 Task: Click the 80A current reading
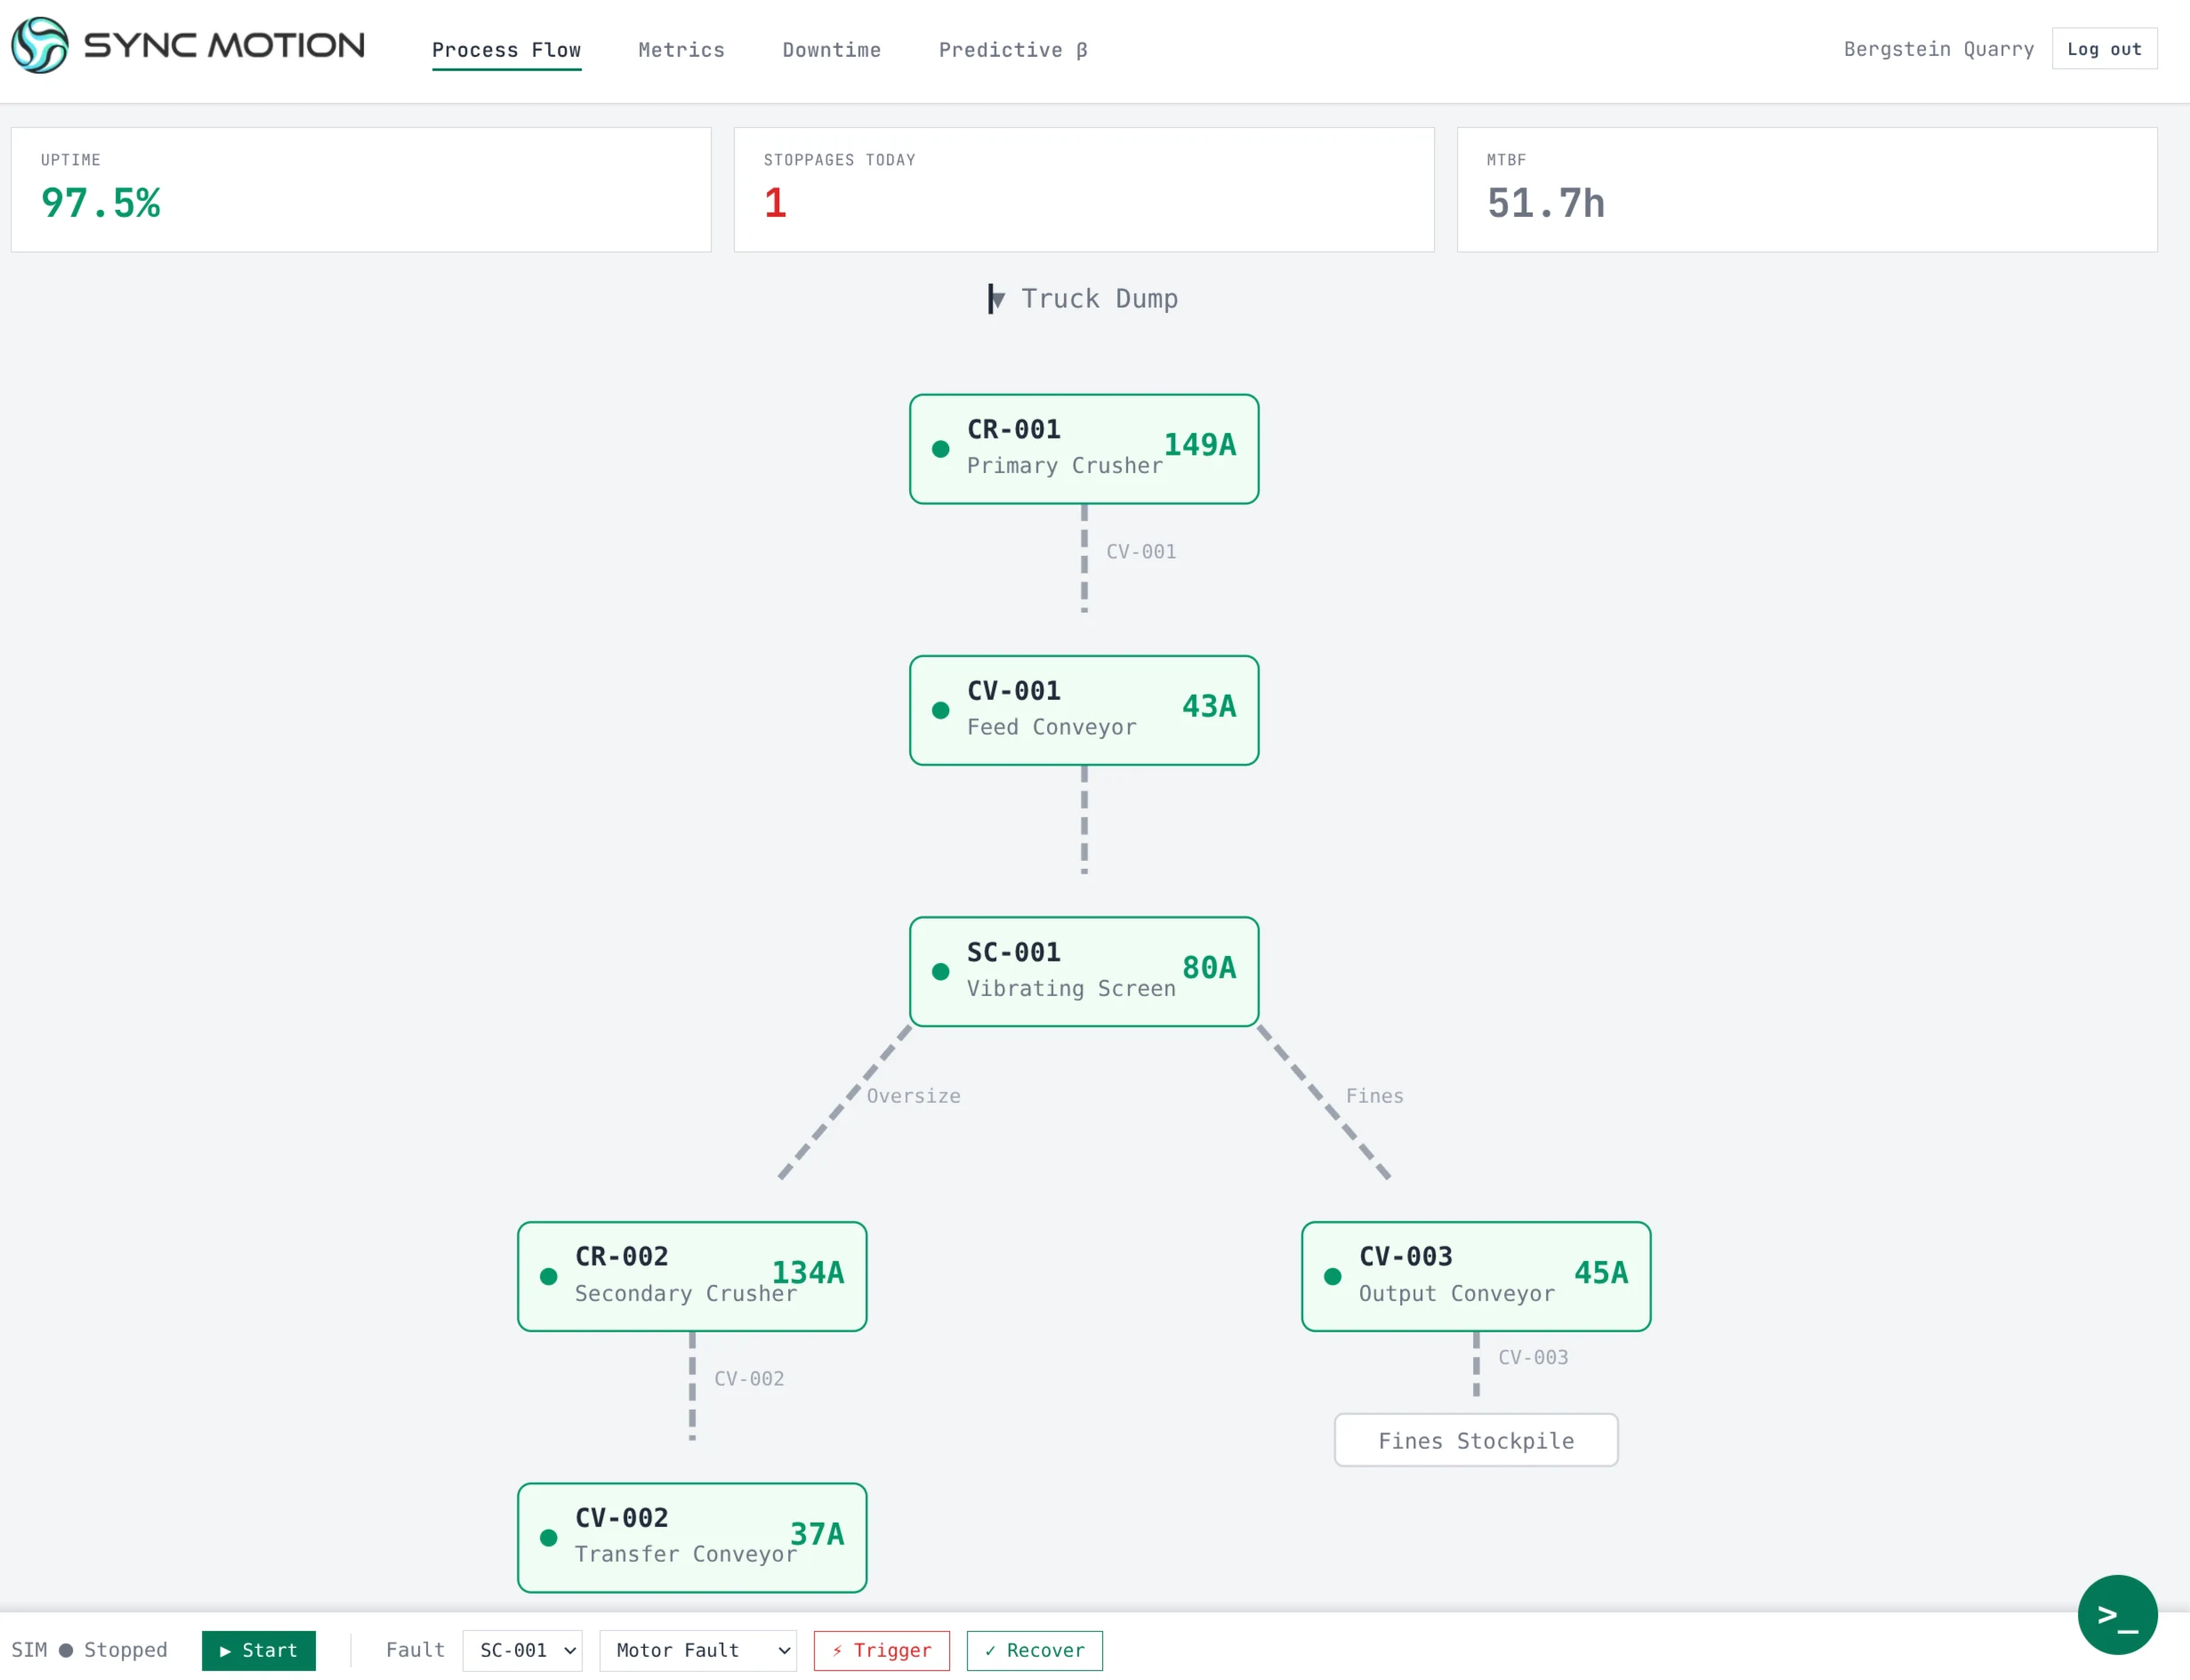click(1209, 967)
